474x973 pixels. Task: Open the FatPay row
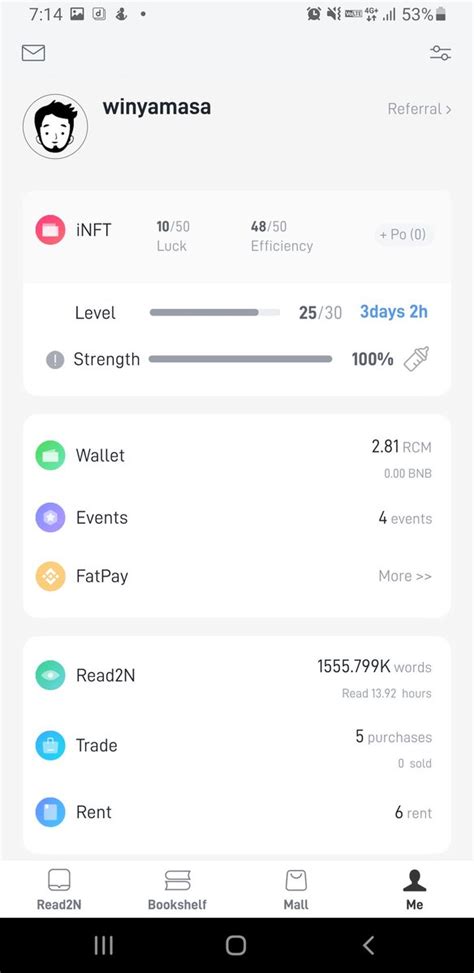click(237, 576)
